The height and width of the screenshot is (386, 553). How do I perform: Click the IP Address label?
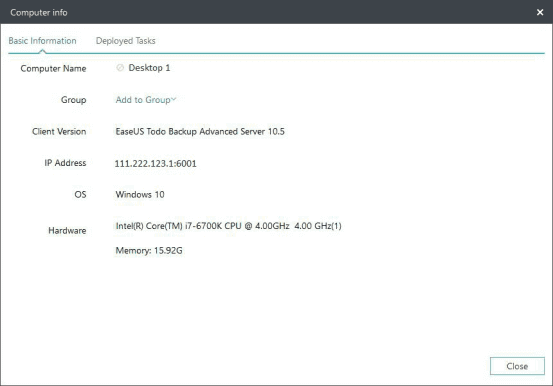(65, 163)
